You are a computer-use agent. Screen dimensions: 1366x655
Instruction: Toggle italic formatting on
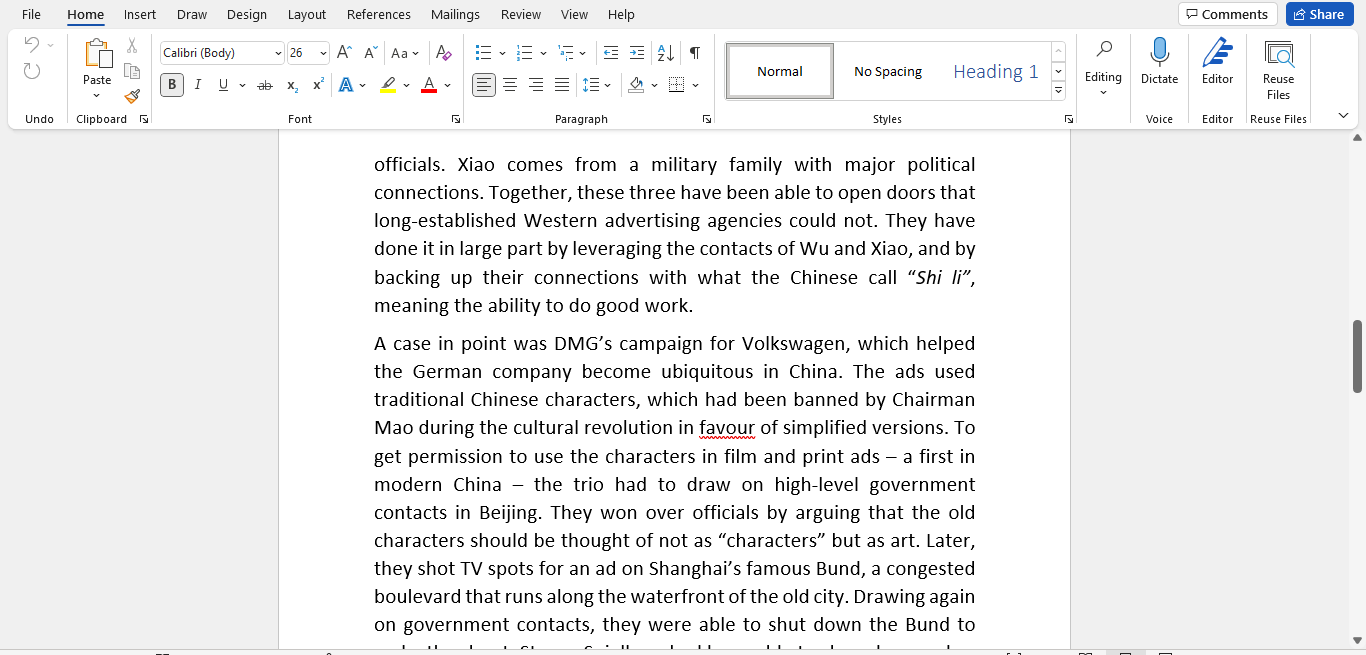point(197,85)
